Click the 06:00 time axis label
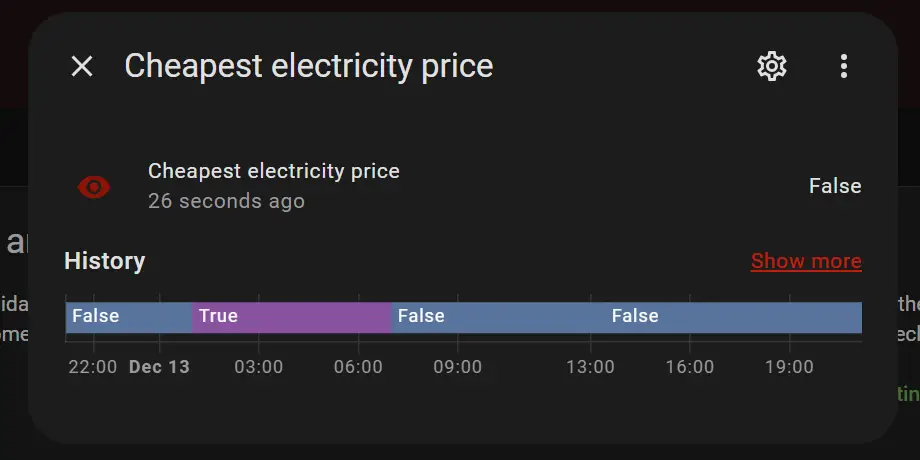 (x=358, y=367)
